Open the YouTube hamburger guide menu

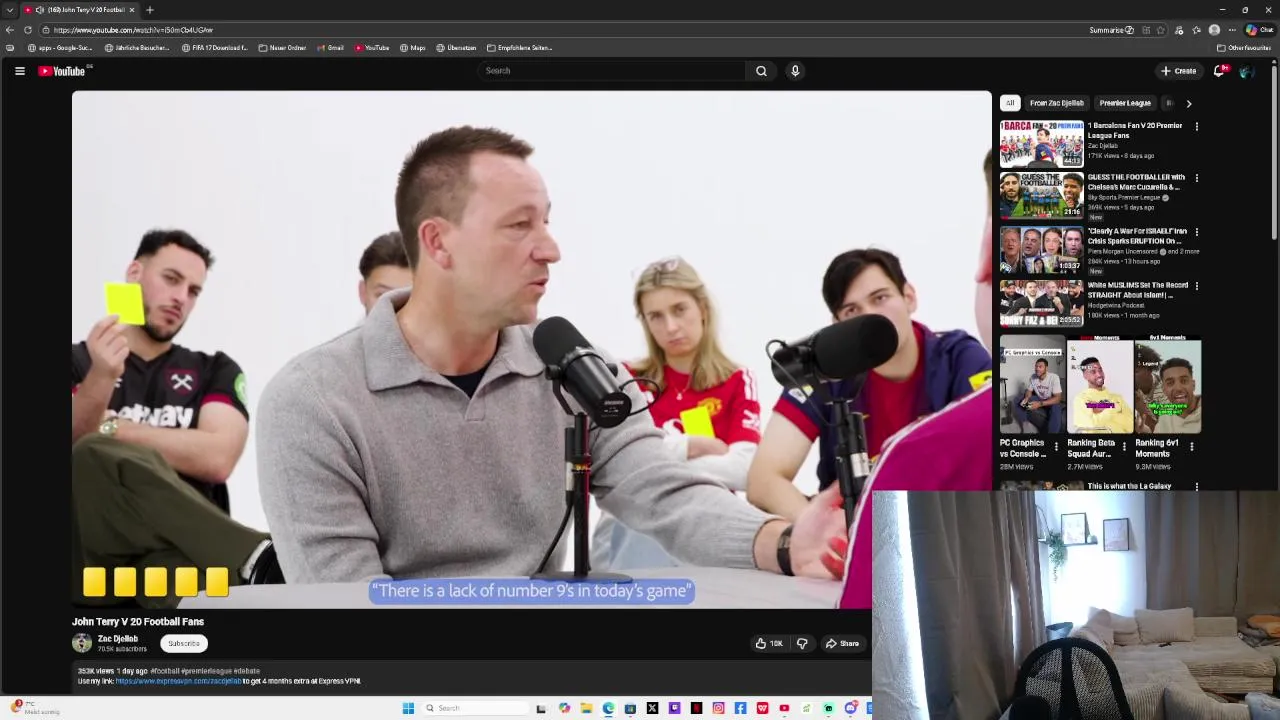pos(19,71)
